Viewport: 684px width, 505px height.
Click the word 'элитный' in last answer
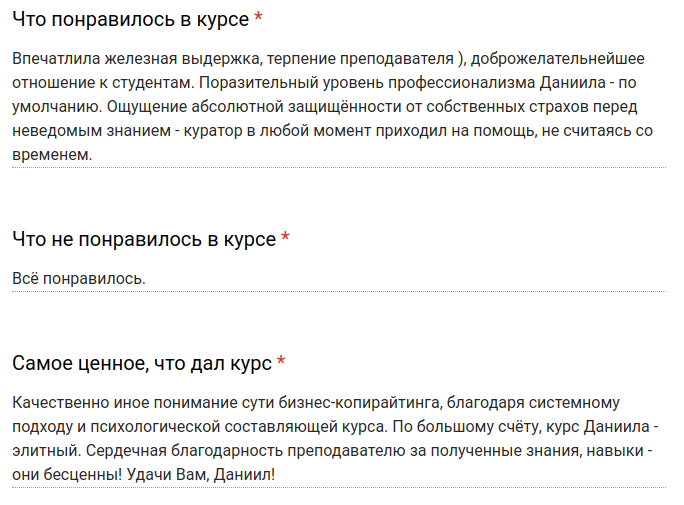(x=46, y=451)
